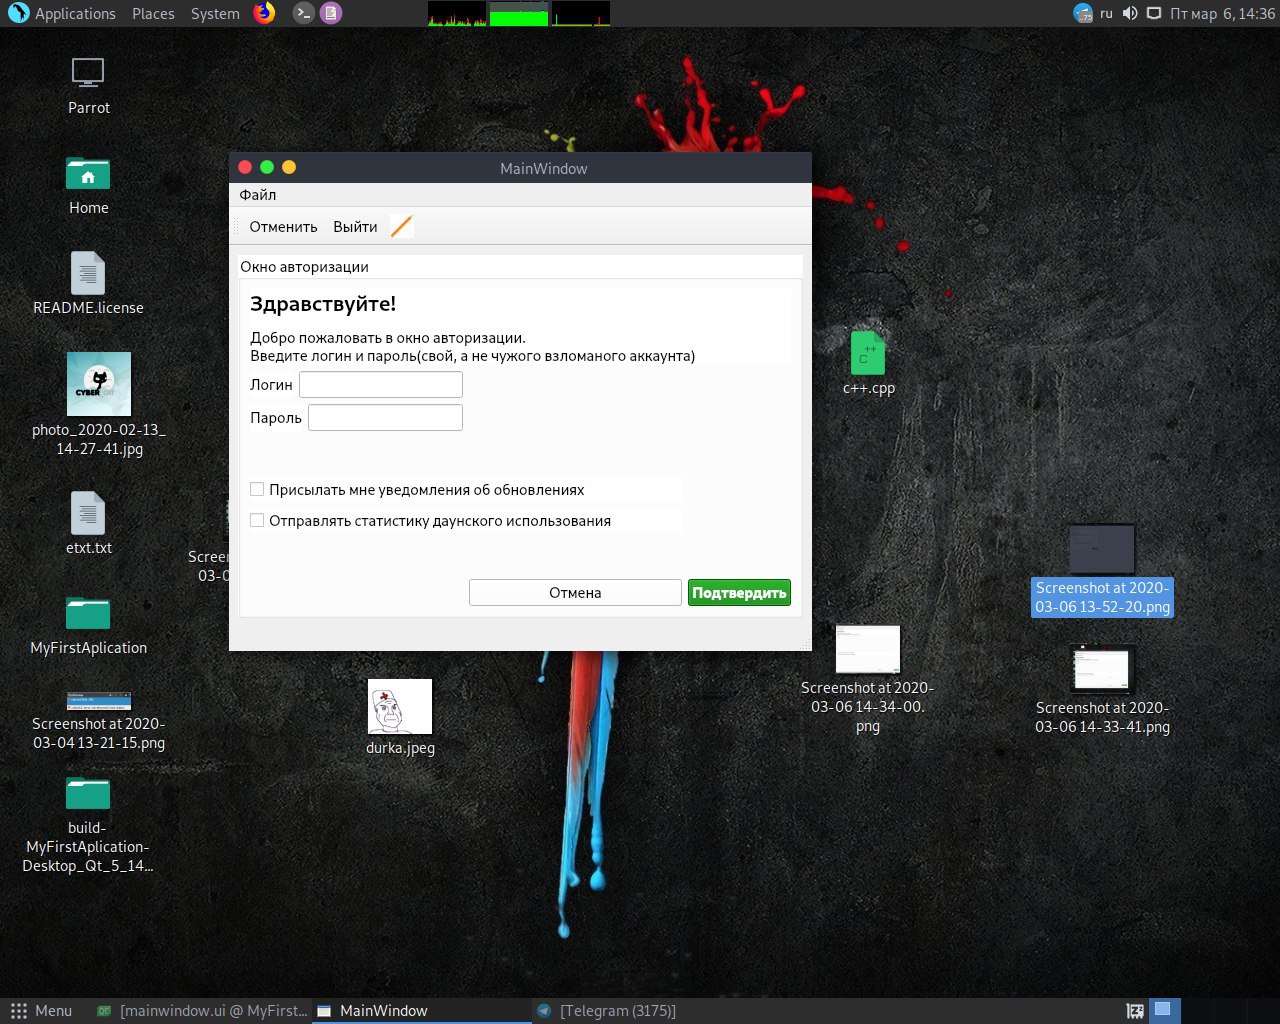Click the Parrot logo in top panel

coord(18,13)
